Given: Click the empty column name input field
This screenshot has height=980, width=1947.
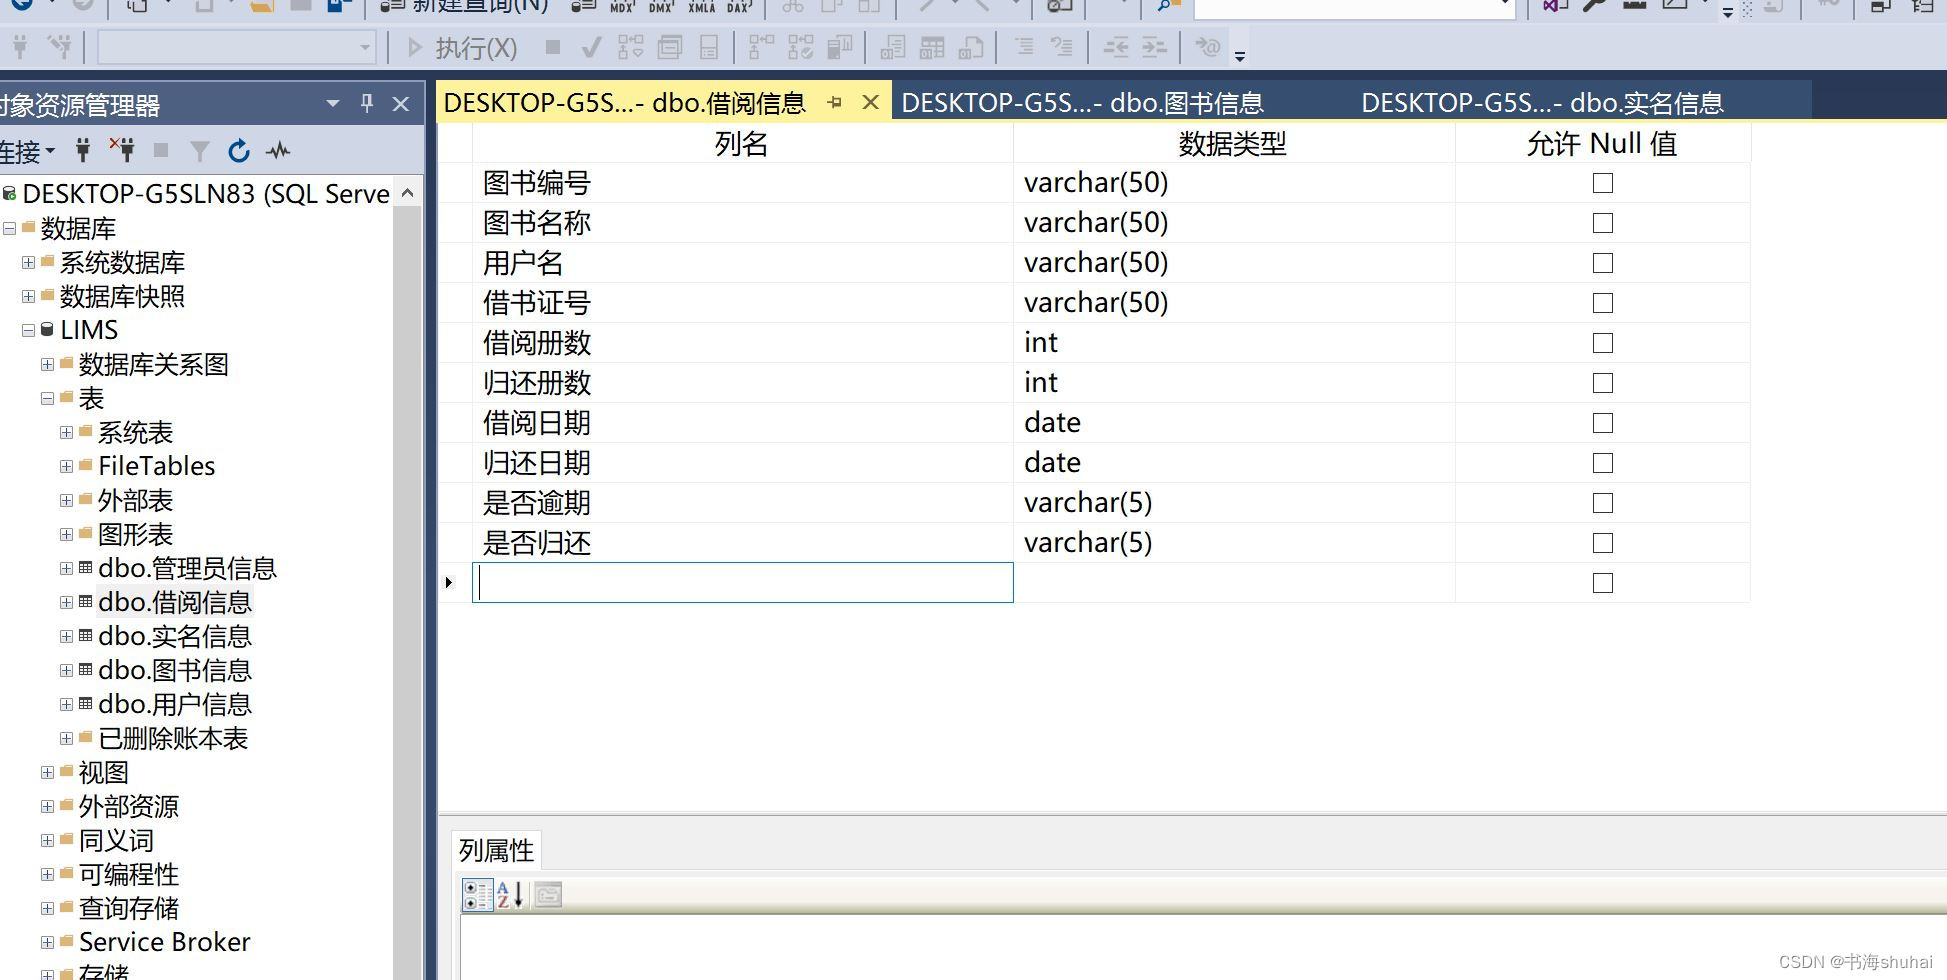Looking at the screenshot, I should click(742, 582).
